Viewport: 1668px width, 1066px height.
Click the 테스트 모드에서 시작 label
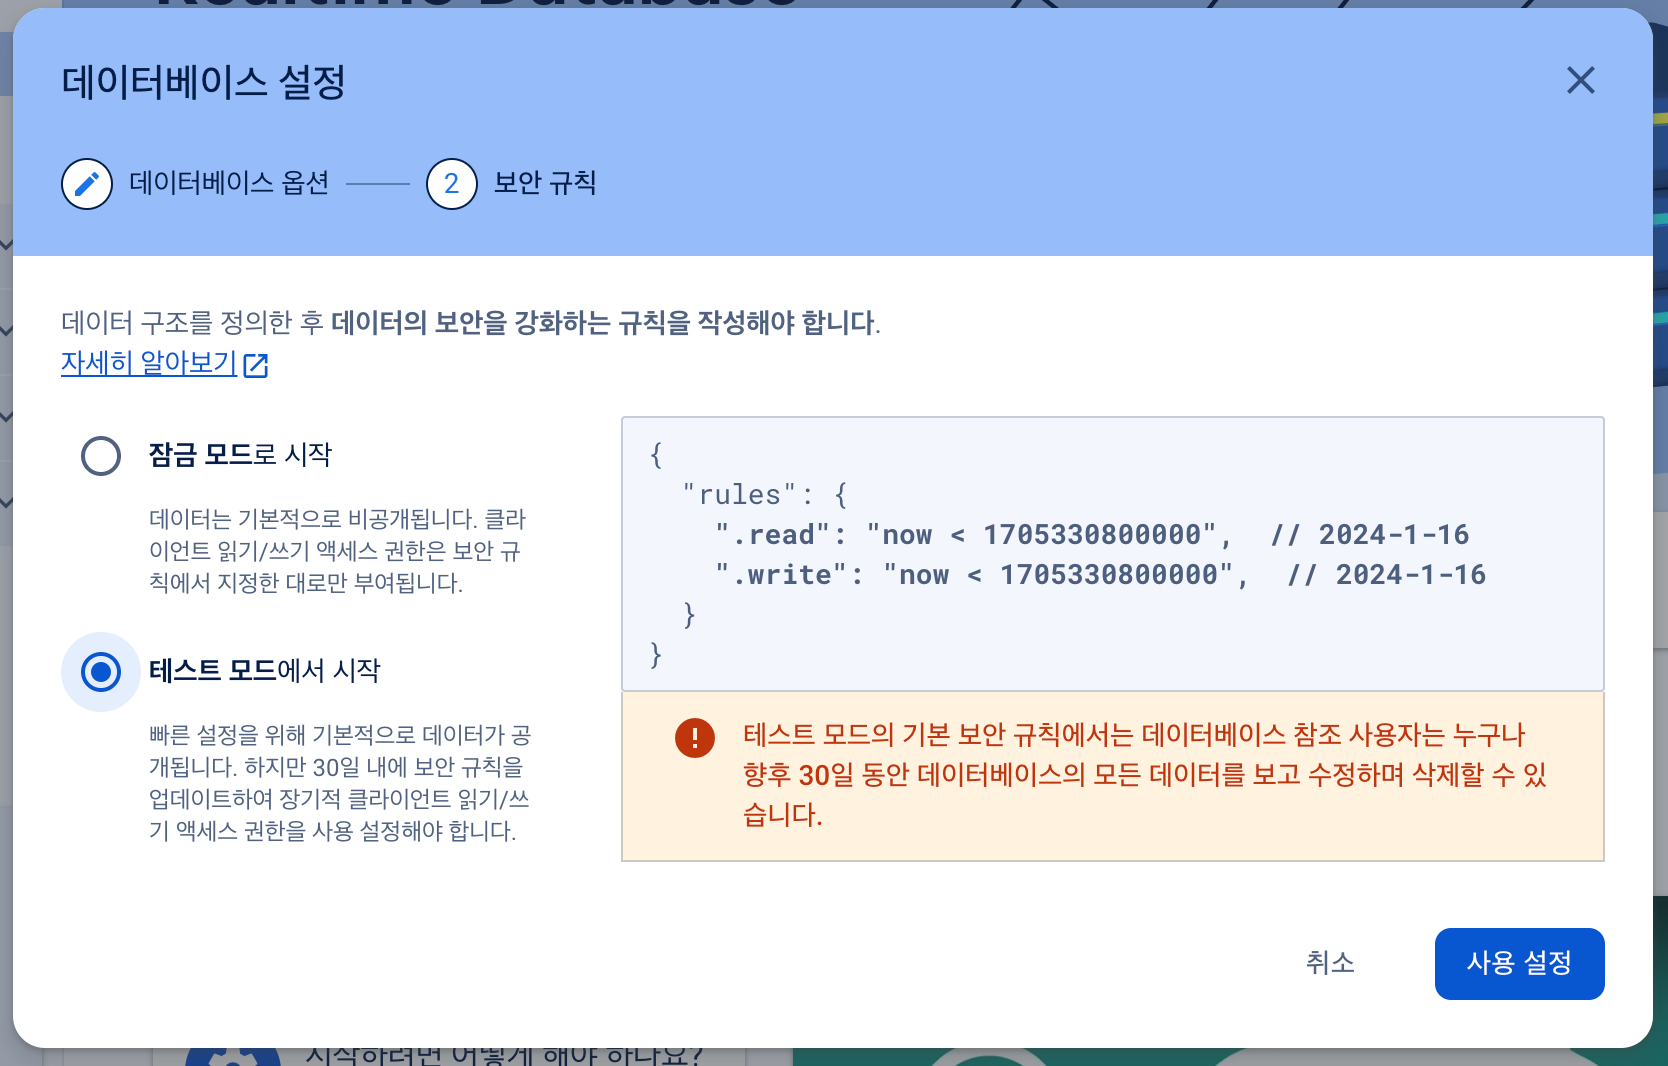click(265, 670)
